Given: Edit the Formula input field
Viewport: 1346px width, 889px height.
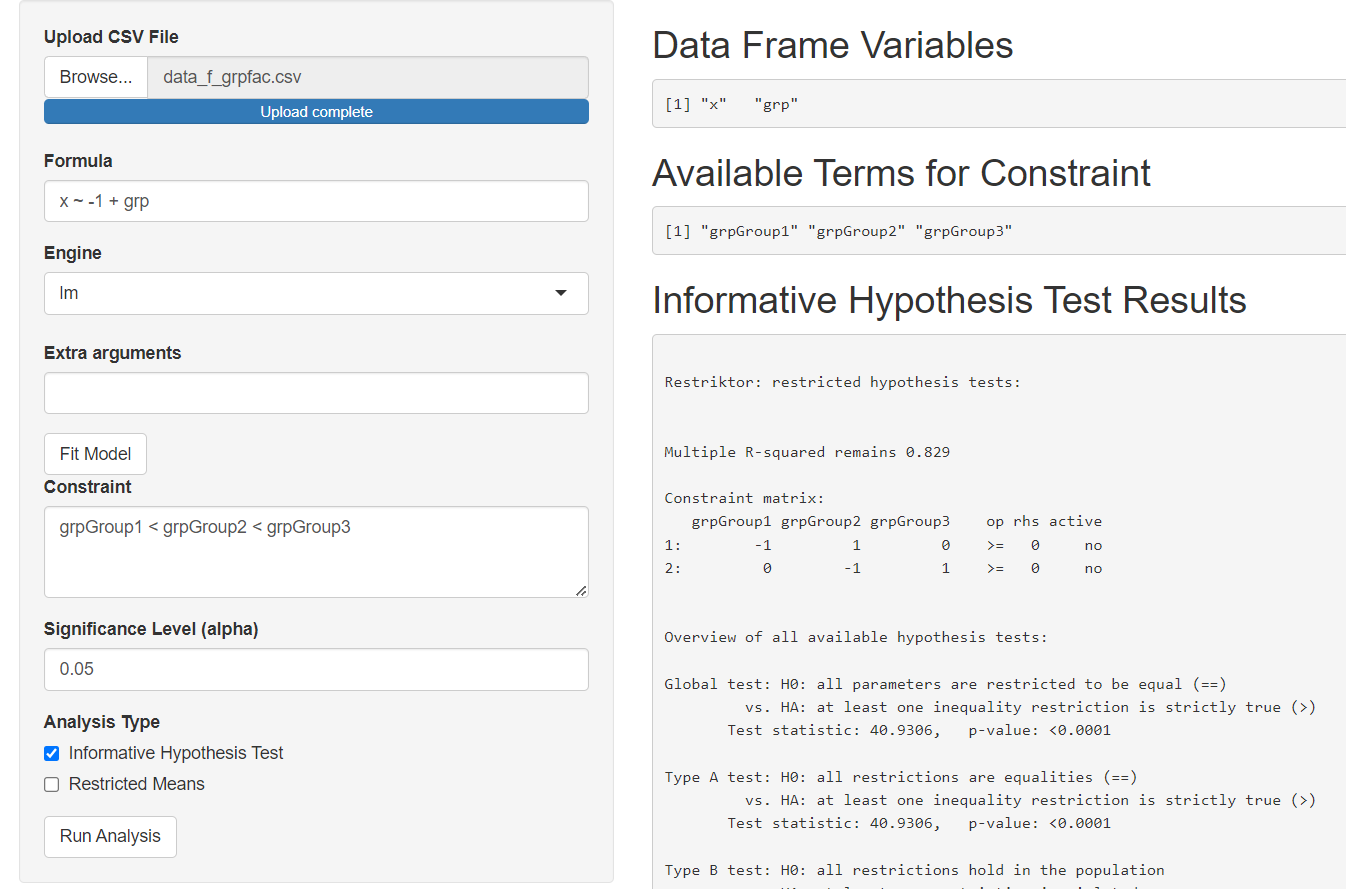Looking at the screenshot, I should (316, 201).
